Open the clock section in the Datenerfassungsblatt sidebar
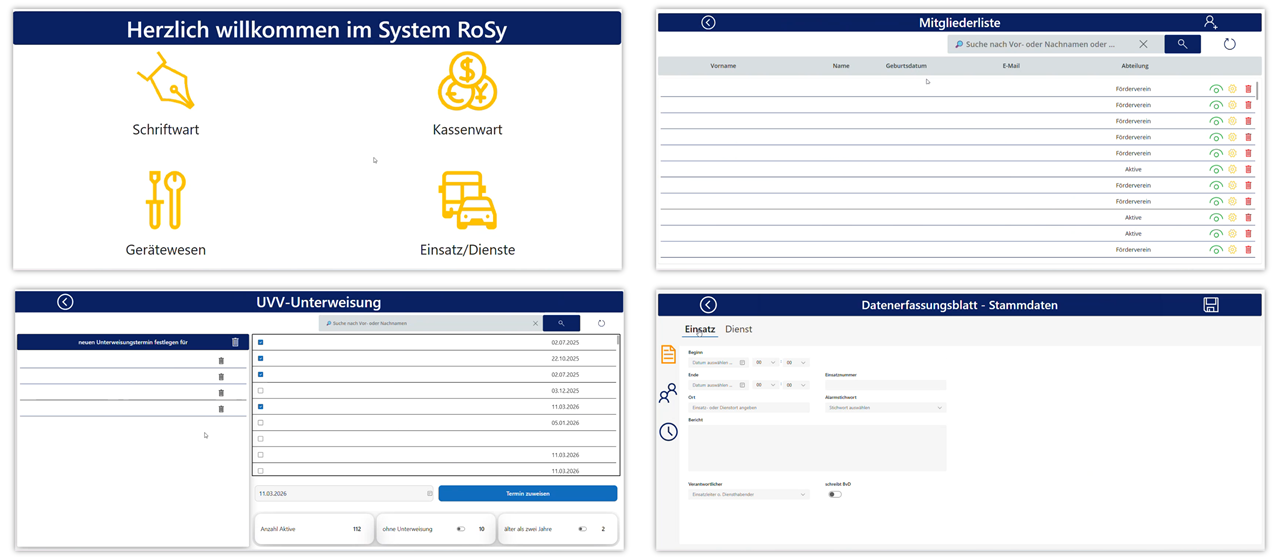1280x557 pixels. [668, 432]
